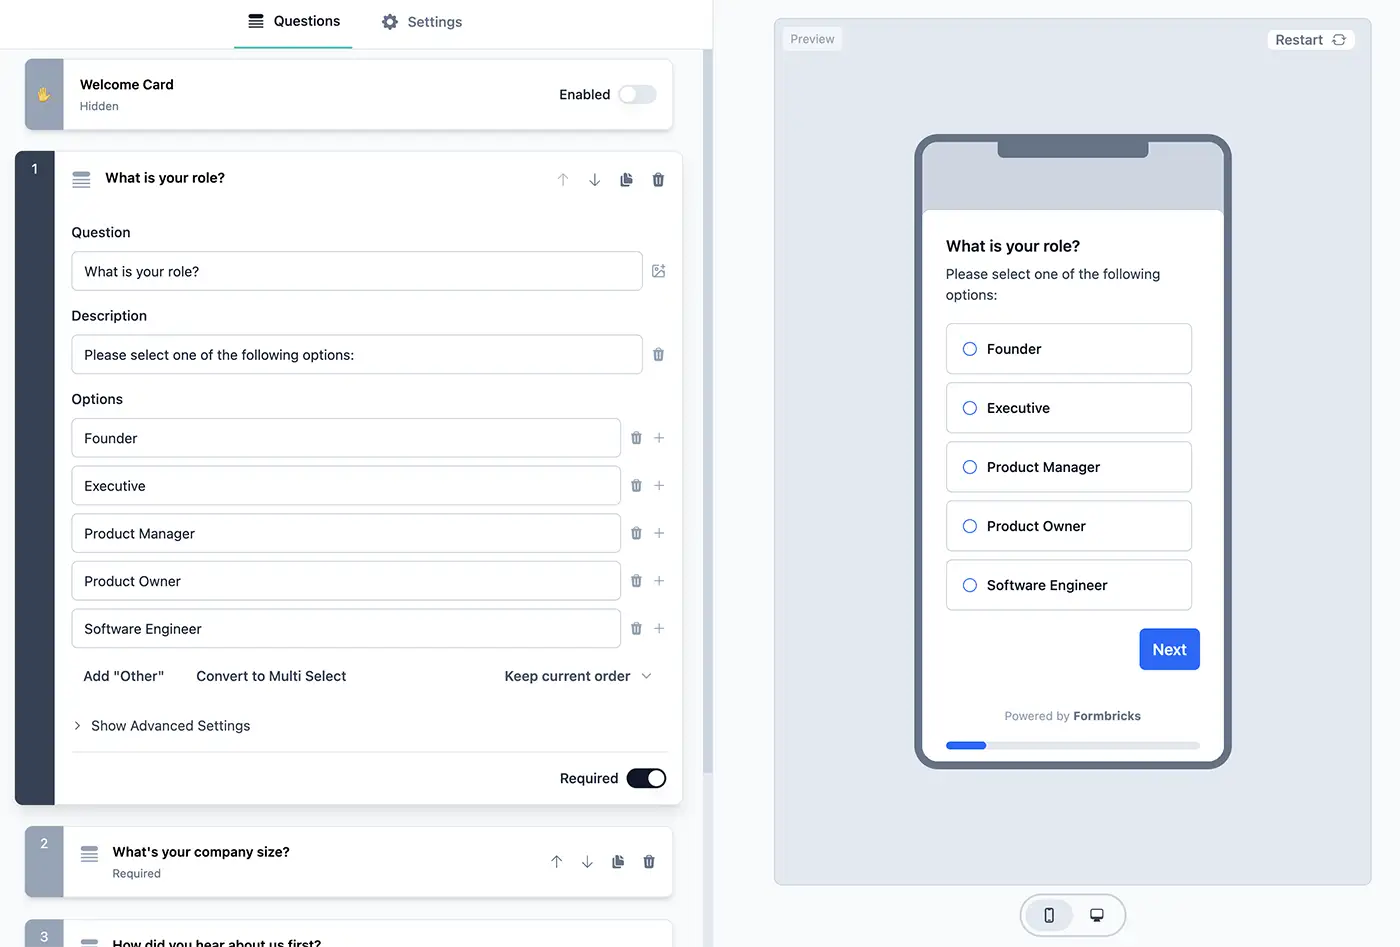
Task: Disable the Required toggle
Action: point(646,778)
